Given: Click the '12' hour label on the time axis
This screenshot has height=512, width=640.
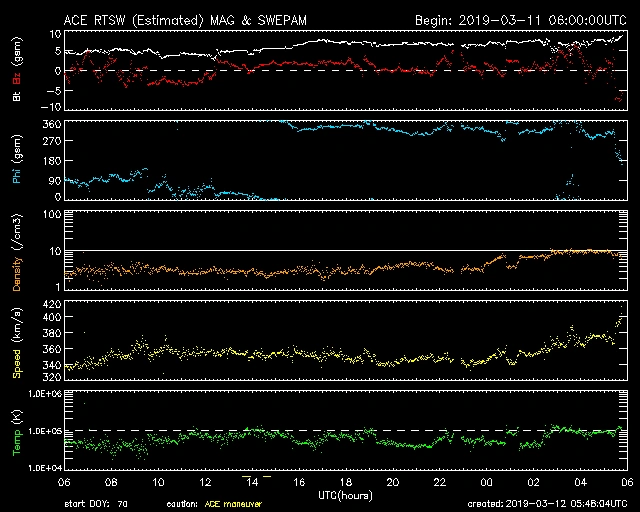Looking at the screenshot, I should click(205, 482).
